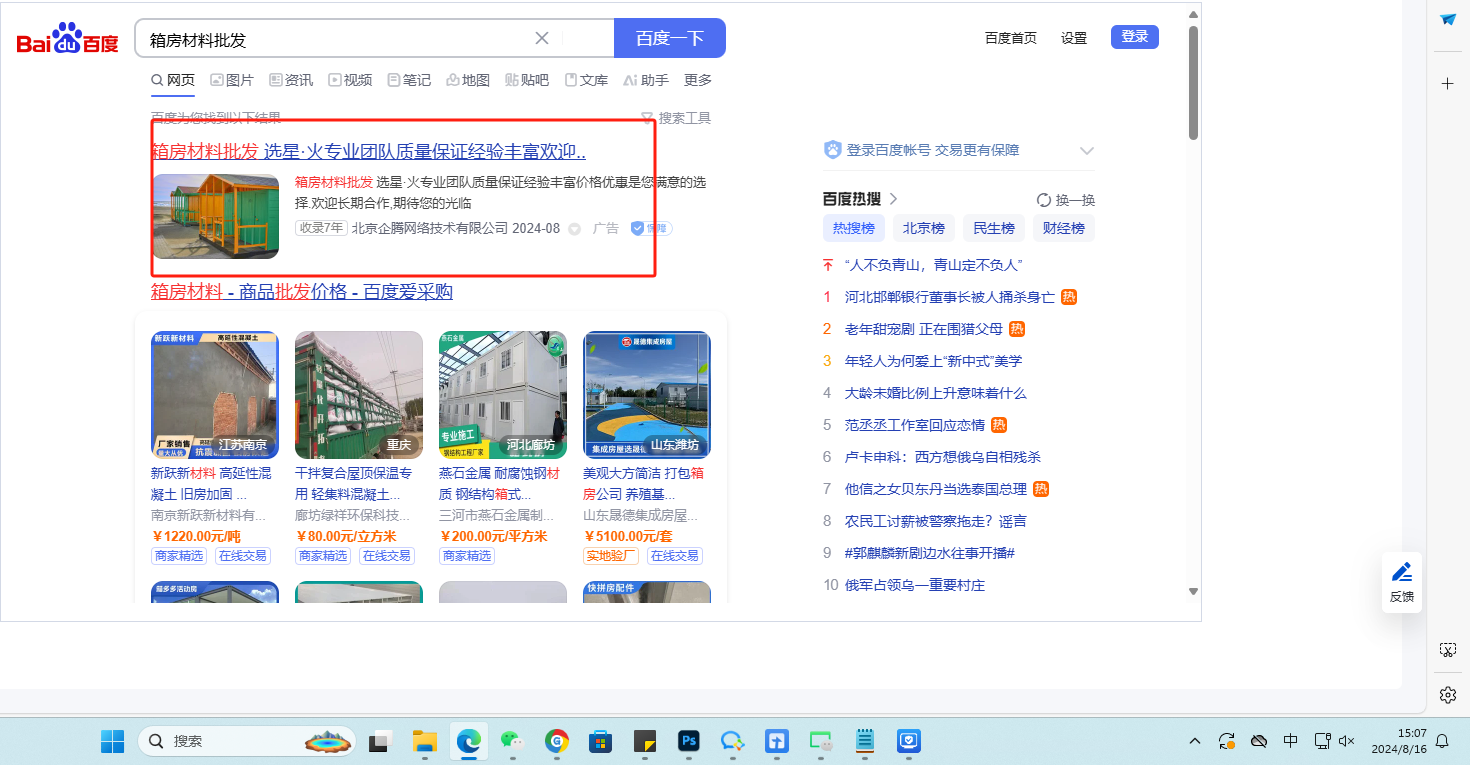Click the Baidu logo
1470x765 pixels.
point(67,39)
